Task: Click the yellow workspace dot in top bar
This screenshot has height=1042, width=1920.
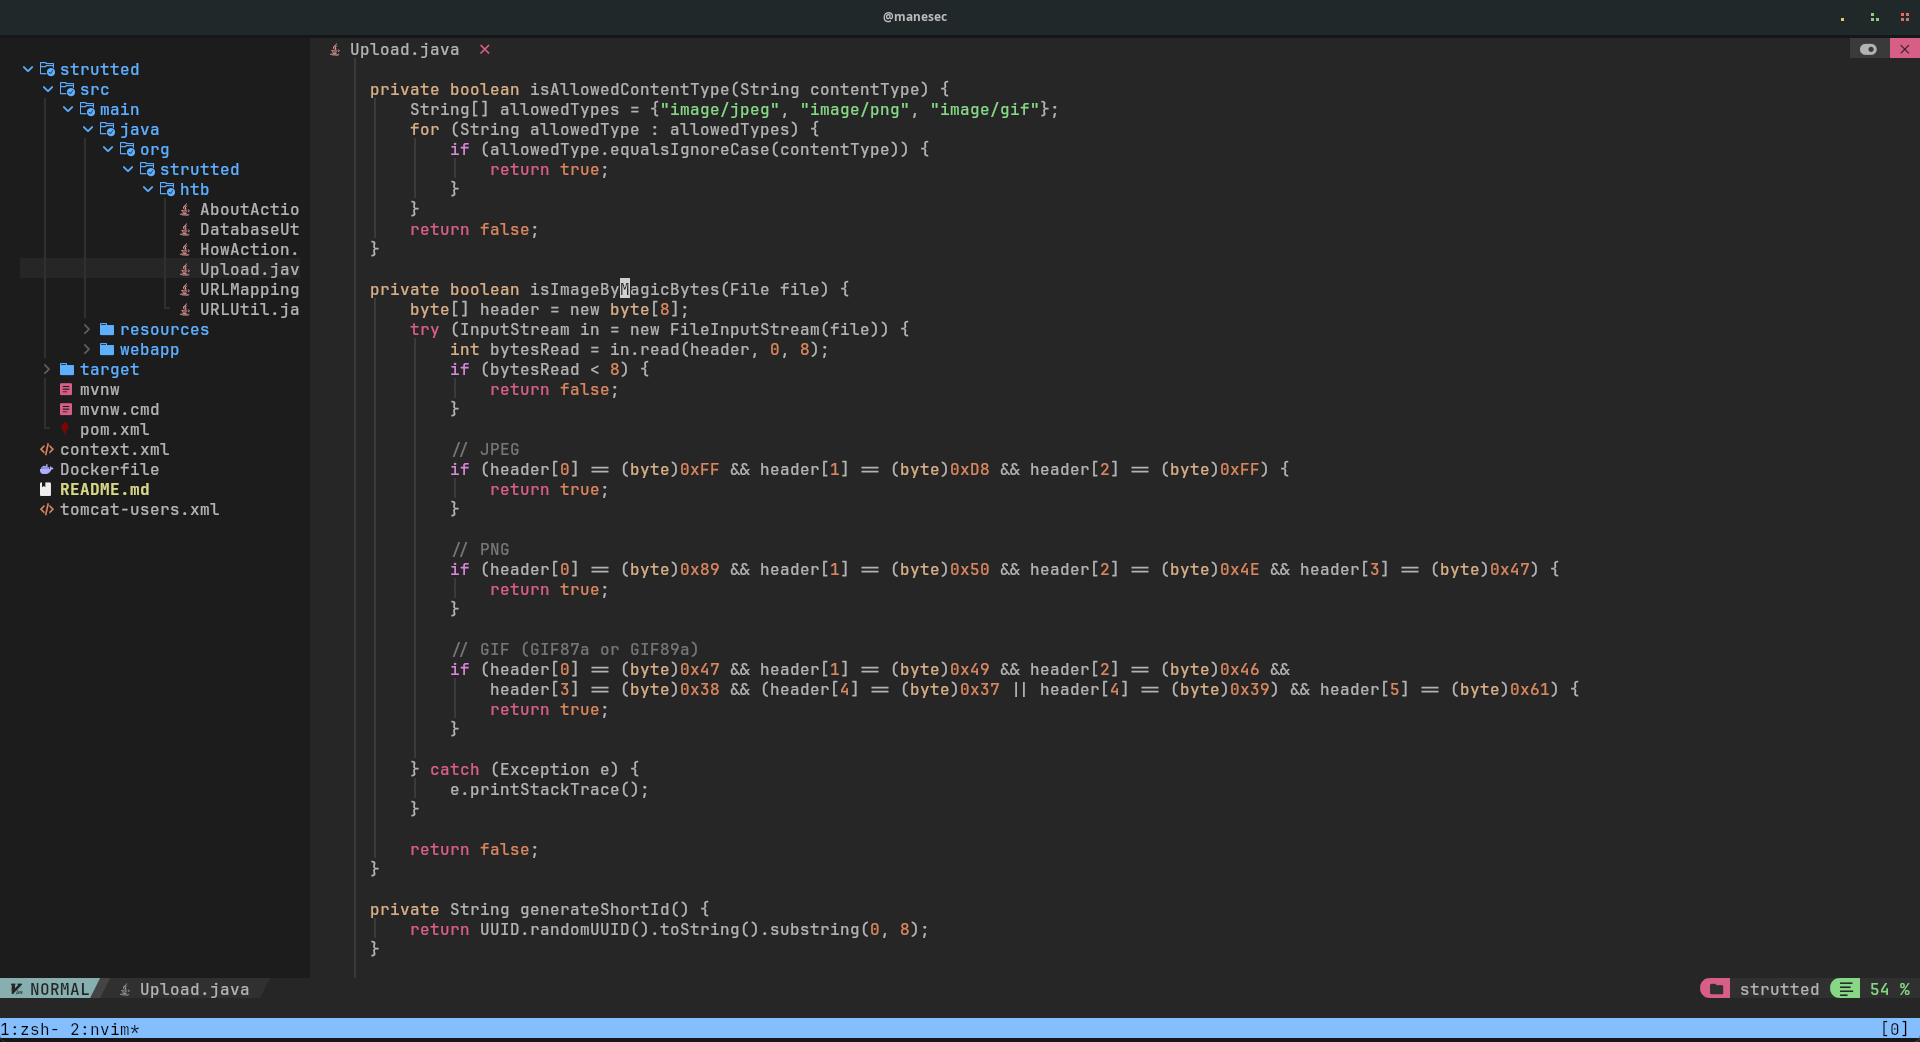Action: pyautogui.click(x=1841, y=17)
